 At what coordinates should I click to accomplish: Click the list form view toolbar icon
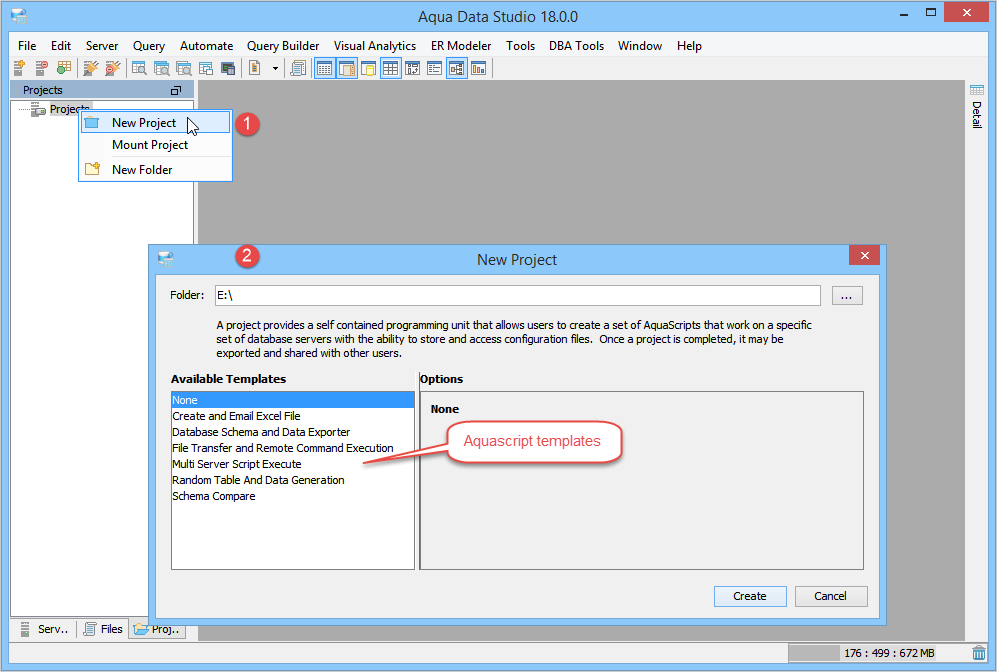pos(434,68)
